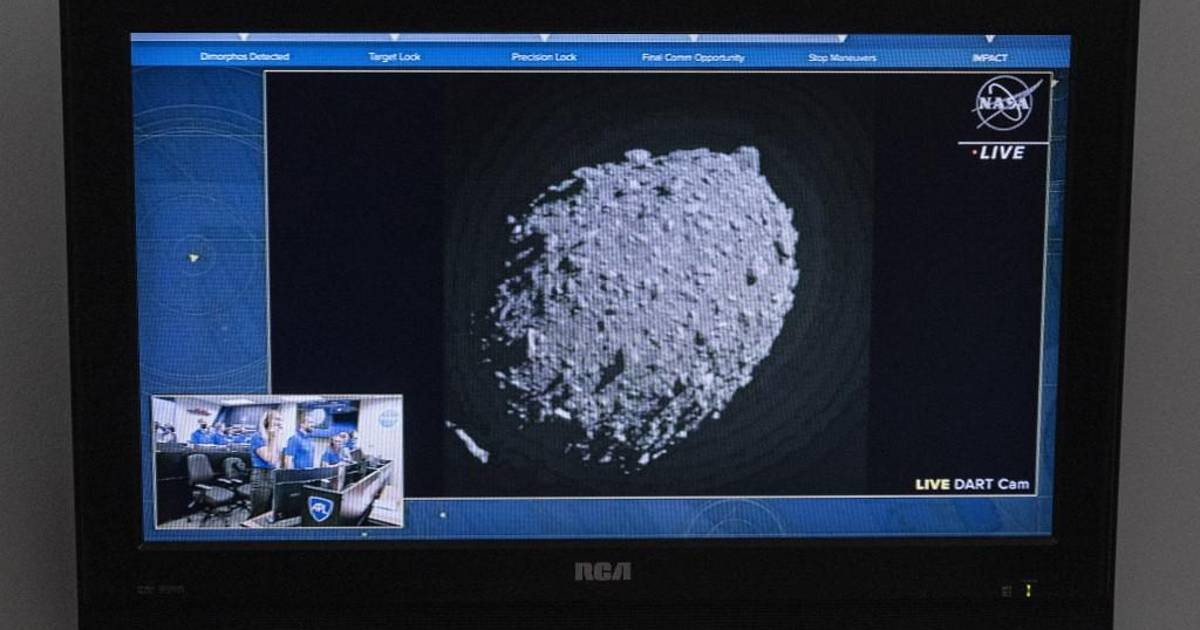Click the triangle marker above IMPACT
This screenshot has width=1200, height=630.
point(989,38)
